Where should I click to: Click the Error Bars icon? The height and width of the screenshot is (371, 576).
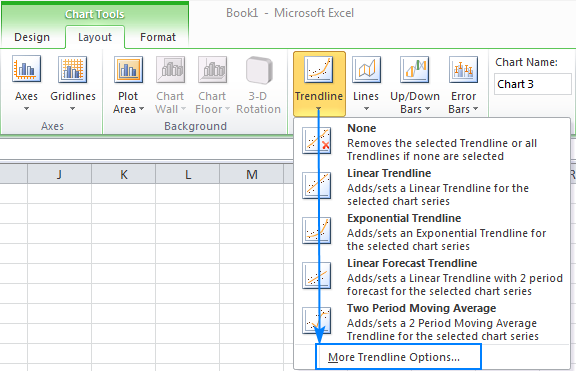(x=463, y=69)
